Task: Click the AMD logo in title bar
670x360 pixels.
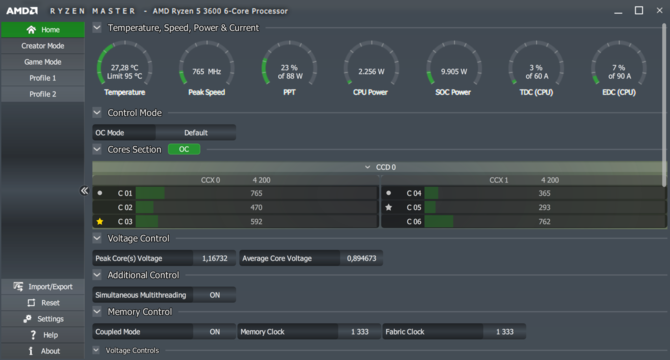Action: click(x=22, y=11)
